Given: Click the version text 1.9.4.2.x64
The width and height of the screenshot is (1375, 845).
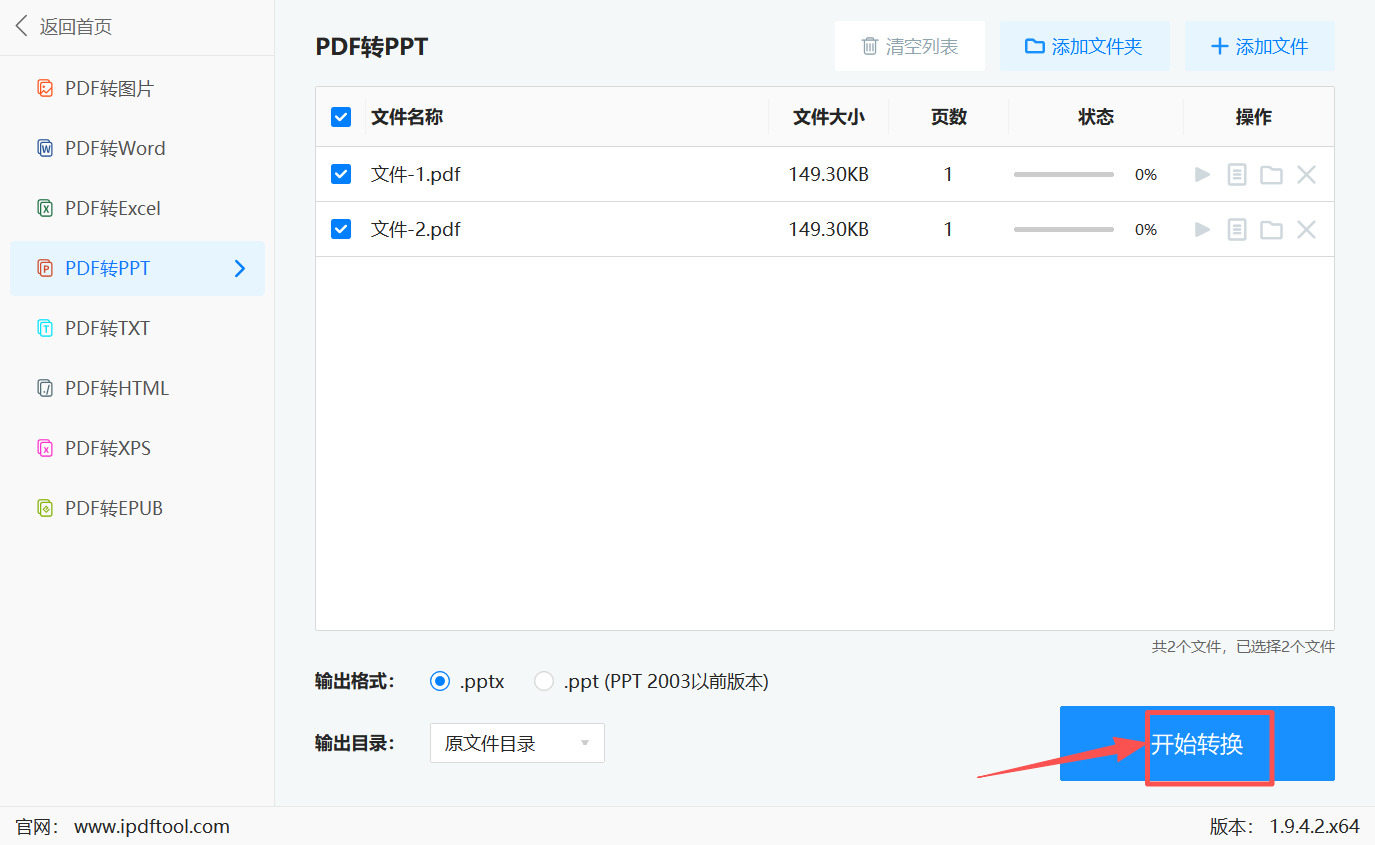Looking at the screenshot, I should pos(1315,827).
